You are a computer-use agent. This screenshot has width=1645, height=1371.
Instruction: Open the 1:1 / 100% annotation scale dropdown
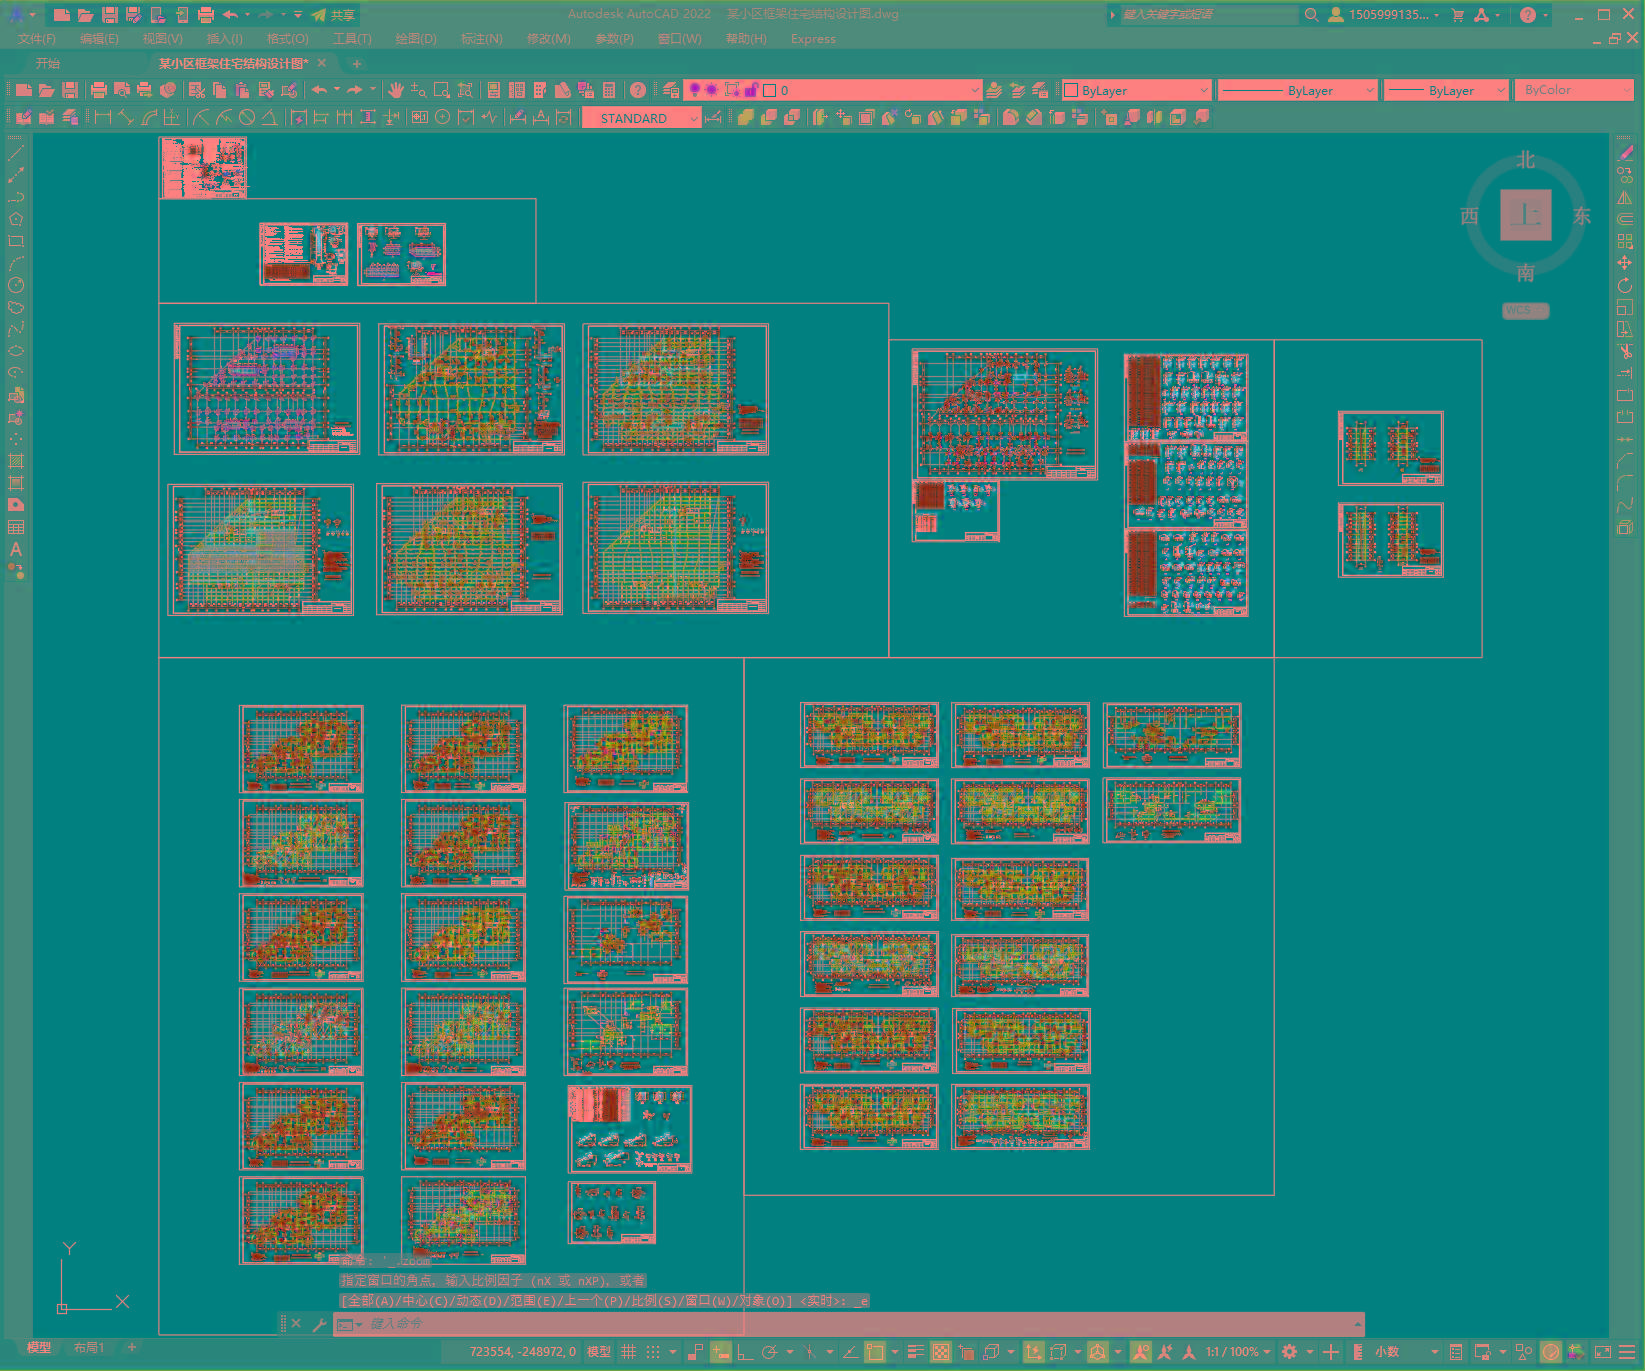pos(1238,1352)
